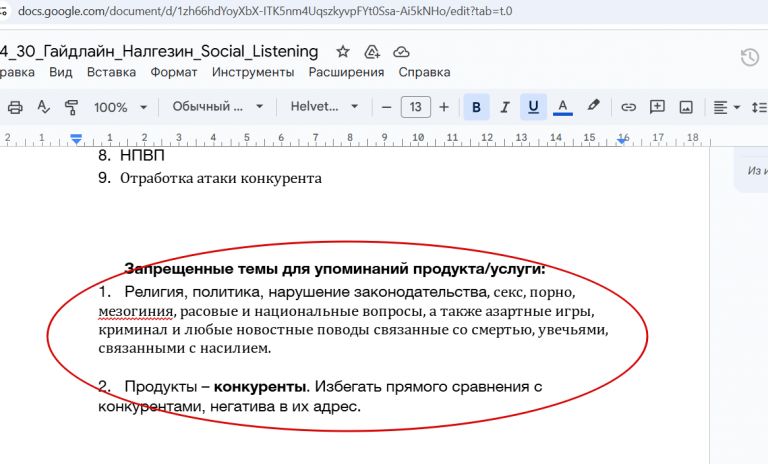Open the Формат menu
This screenshot has width=768, height=464.
tap(173, 73)
